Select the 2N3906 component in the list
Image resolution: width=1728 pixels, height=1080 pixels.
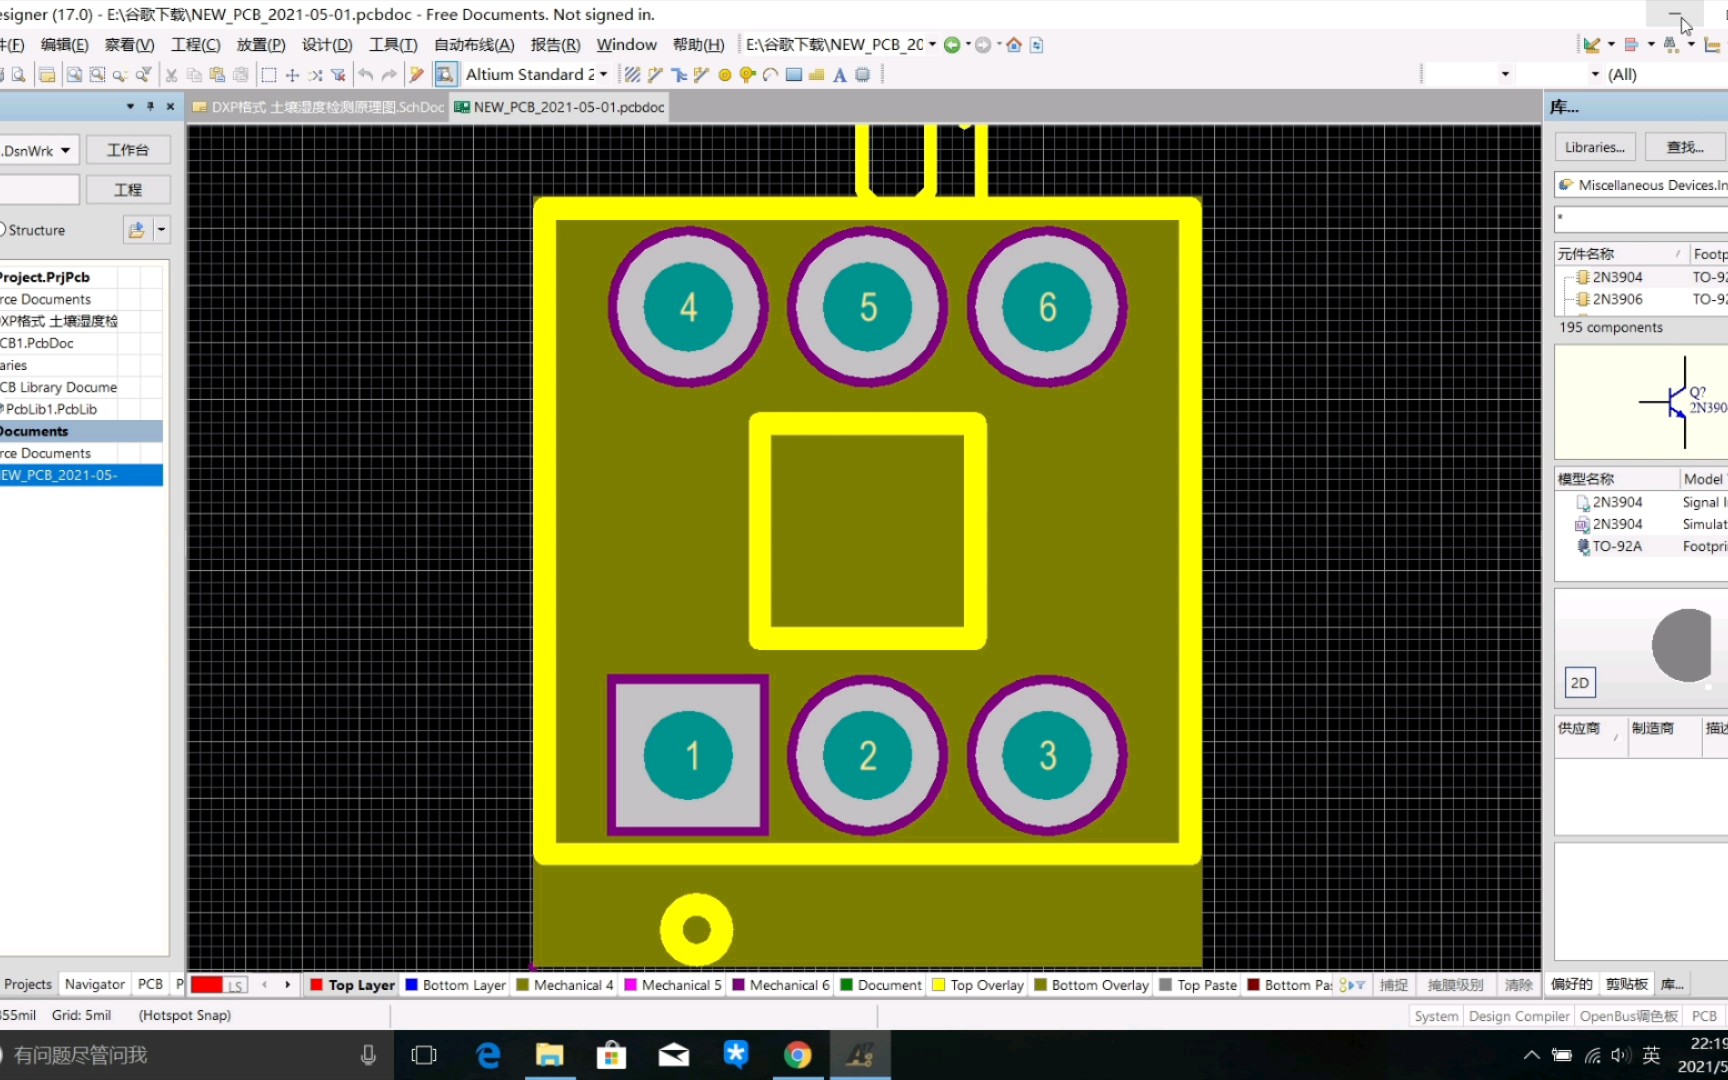click(x=1617, y=299)
